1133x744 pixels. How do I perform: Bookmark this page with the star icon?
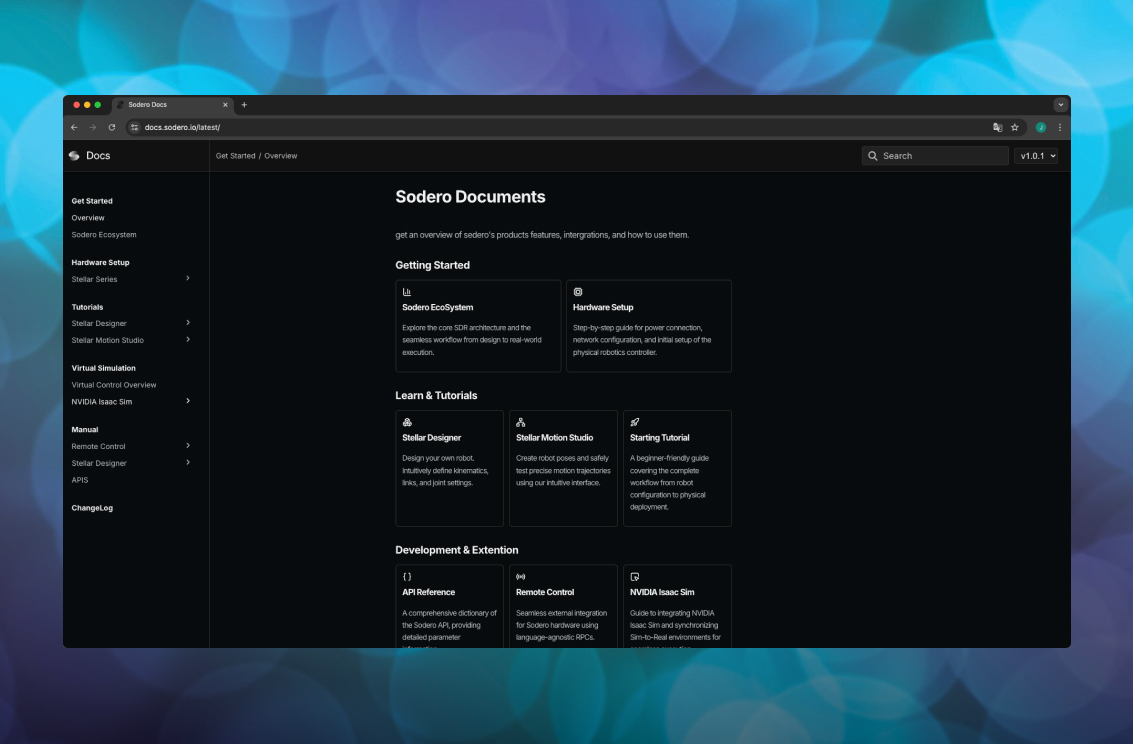coord(1014,127)
